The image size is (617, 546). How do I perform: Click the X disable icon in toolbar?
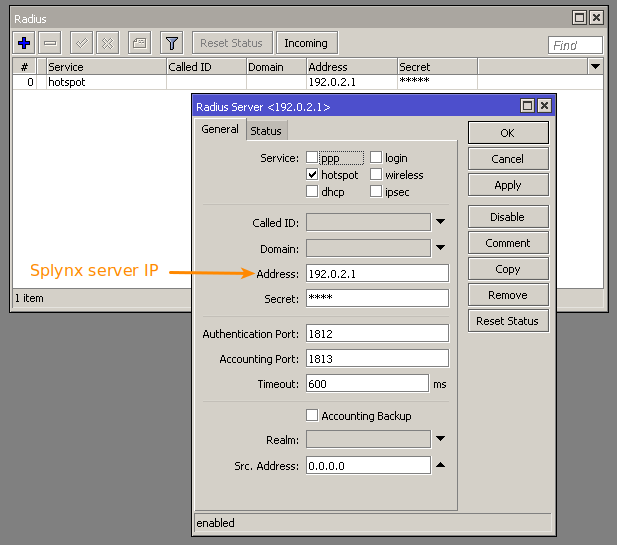coord(107,43)
